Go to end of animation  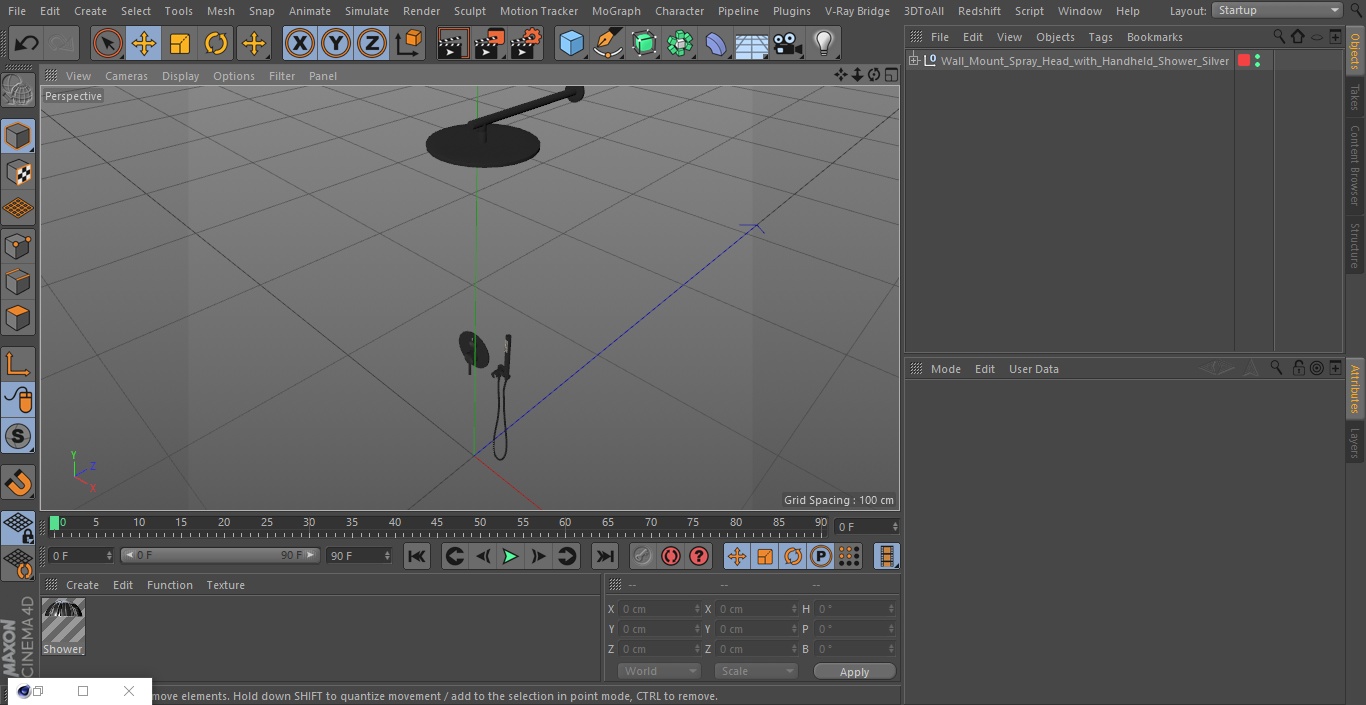pos(605,556)
